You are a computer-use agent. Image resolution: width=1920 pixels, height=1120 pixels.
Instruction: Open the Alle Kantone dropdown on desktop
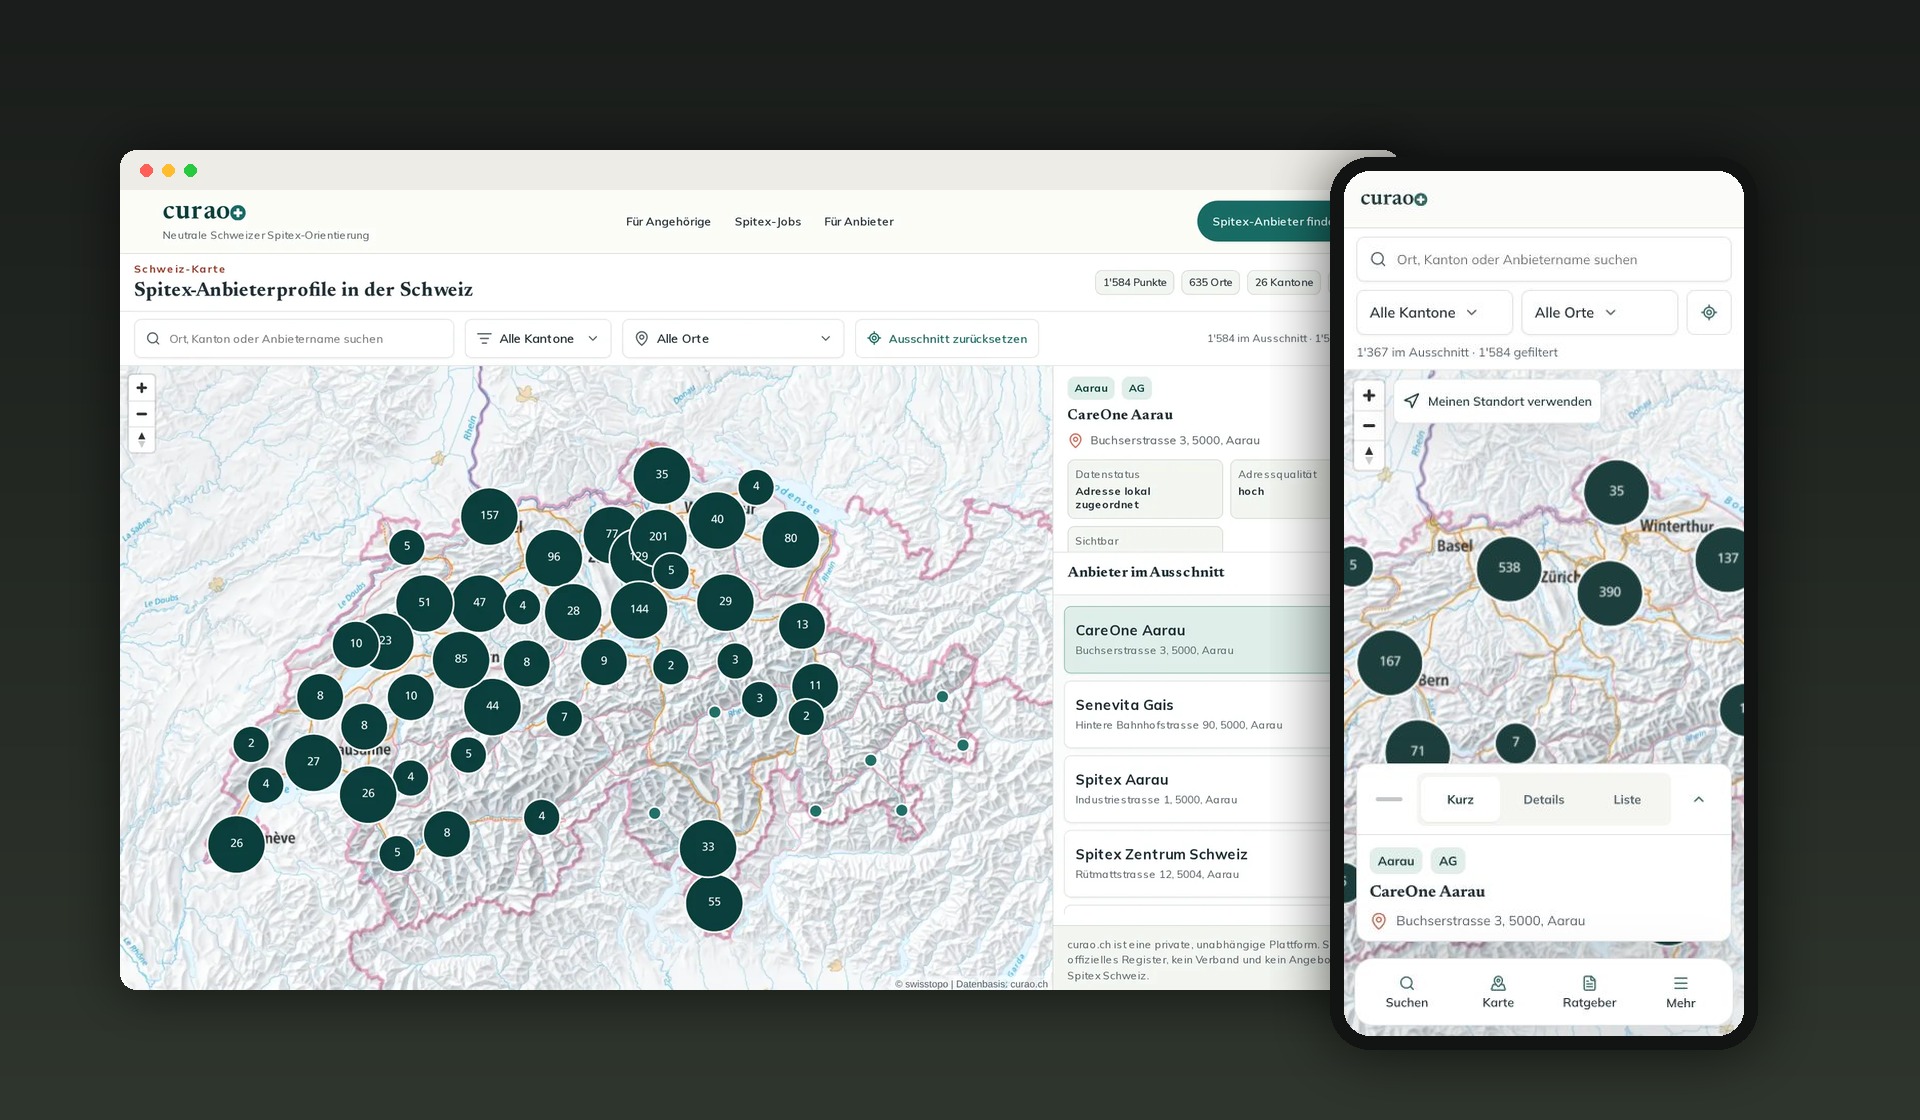coord(539,339)
